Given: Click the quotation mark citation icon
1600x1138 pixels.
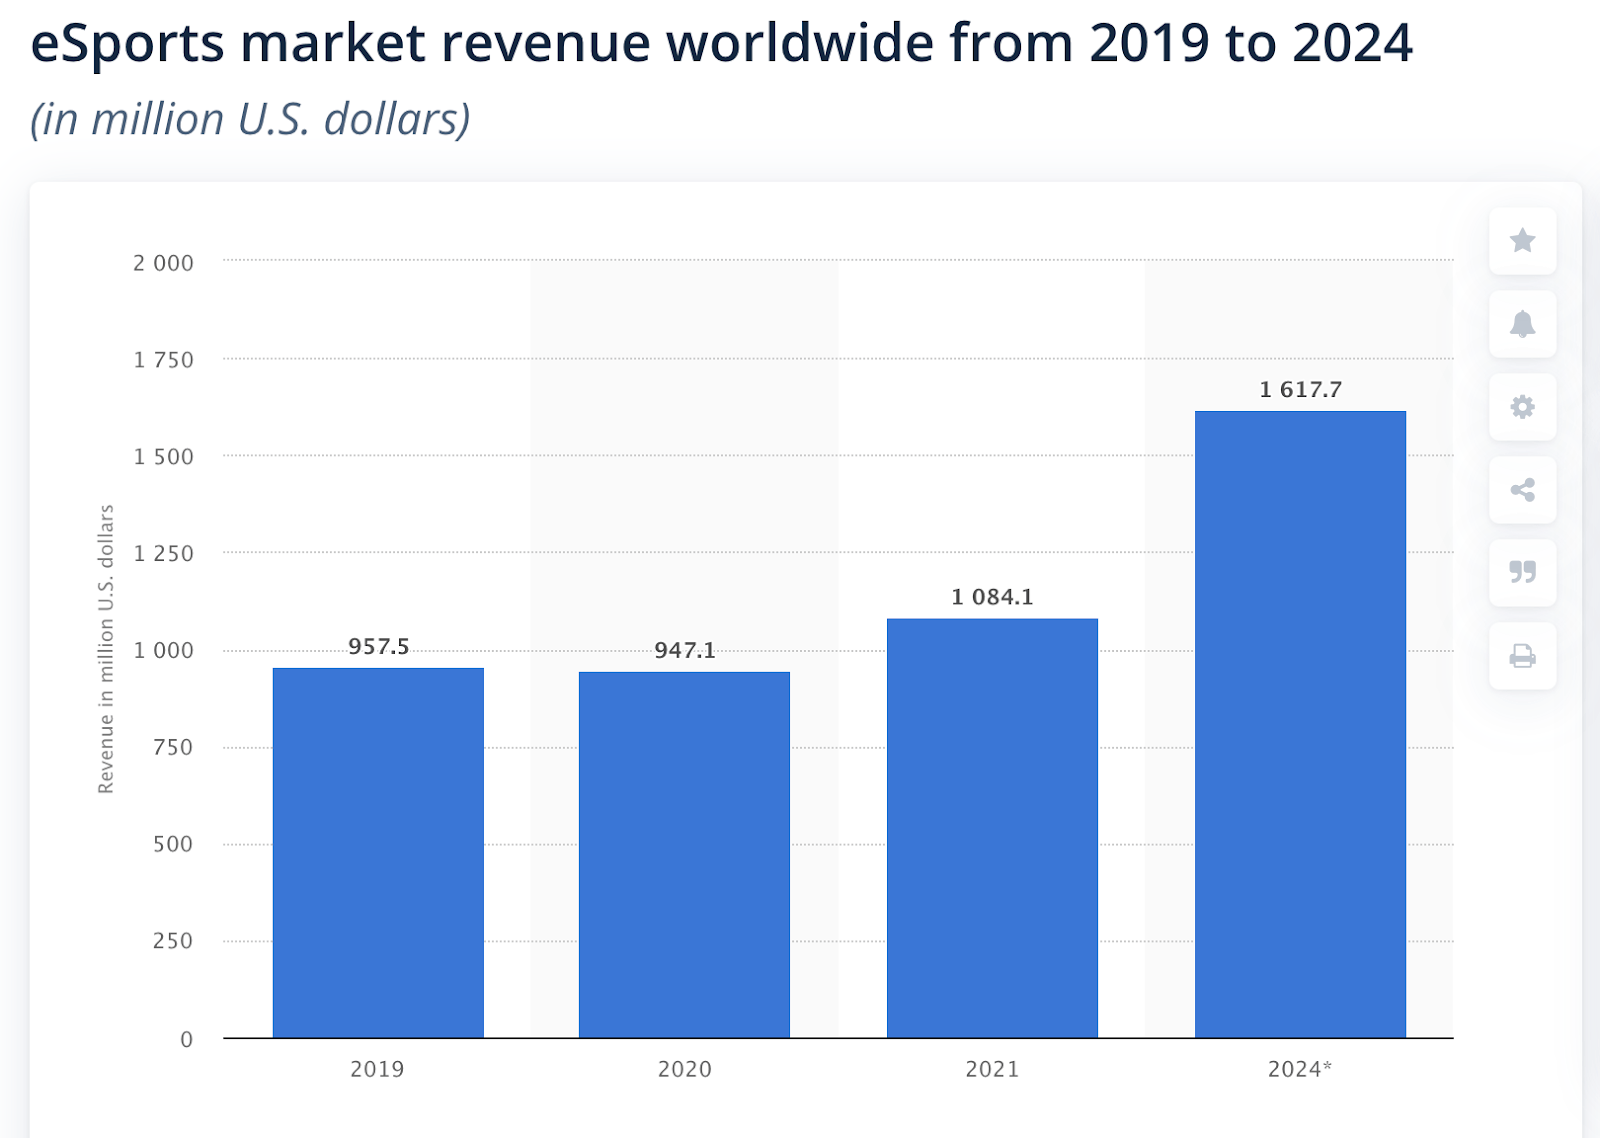Looking at the screenshot, I should click(1522, 573).
